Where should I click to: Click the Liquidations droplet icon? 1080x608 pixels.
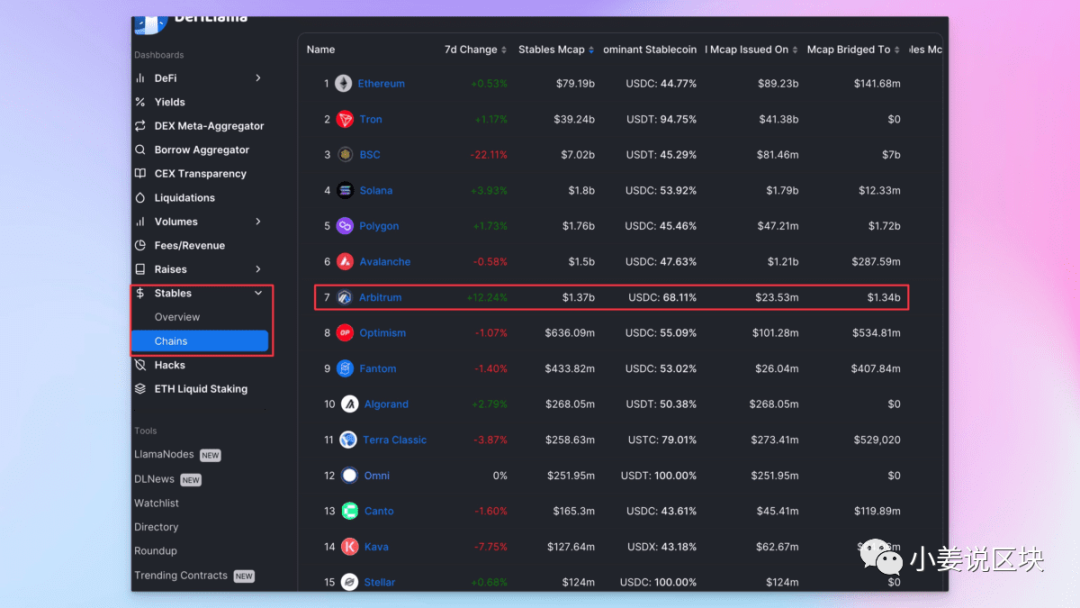[x=141, y=198]
